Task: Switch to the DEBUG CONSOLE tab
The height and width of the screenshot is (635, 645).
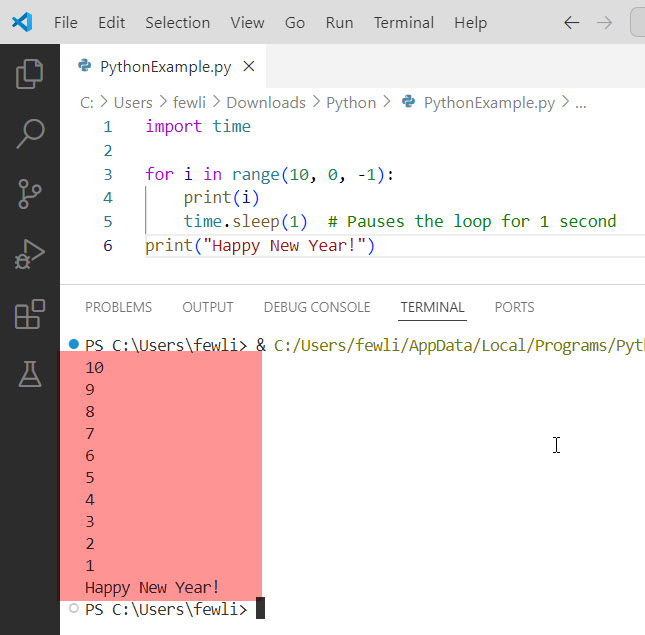Action: click(317, 307)
